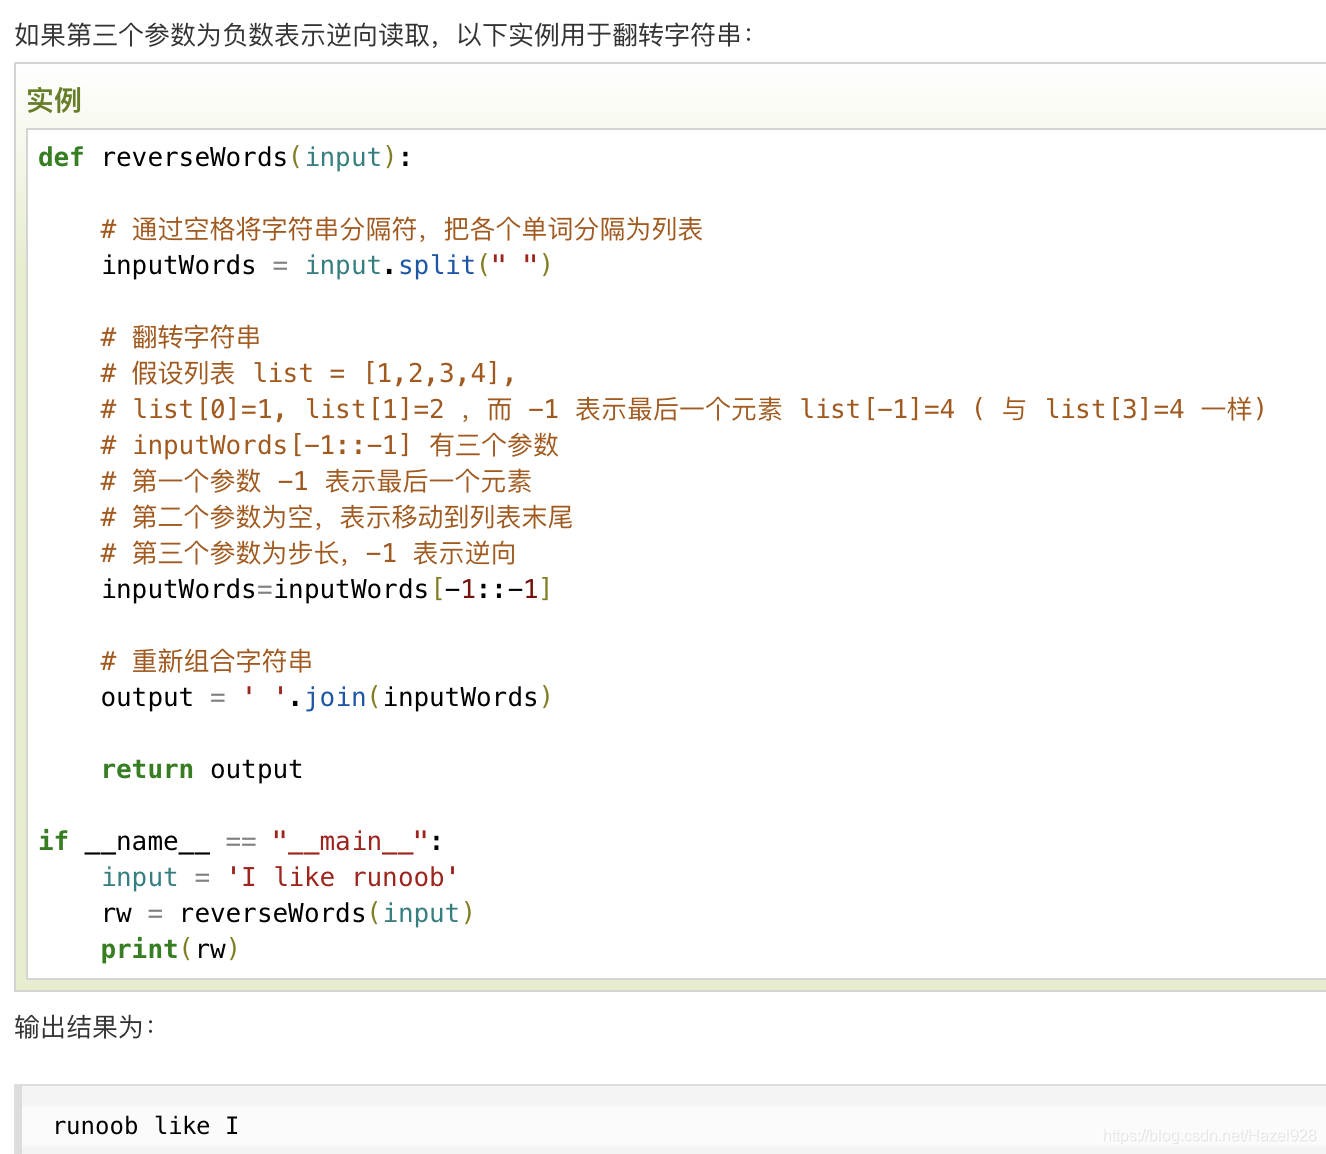Viewport: 1326px width, 1154px height.
Task: Click the "output = ' '.join(inputWords)" line
Action: (327, 697)
